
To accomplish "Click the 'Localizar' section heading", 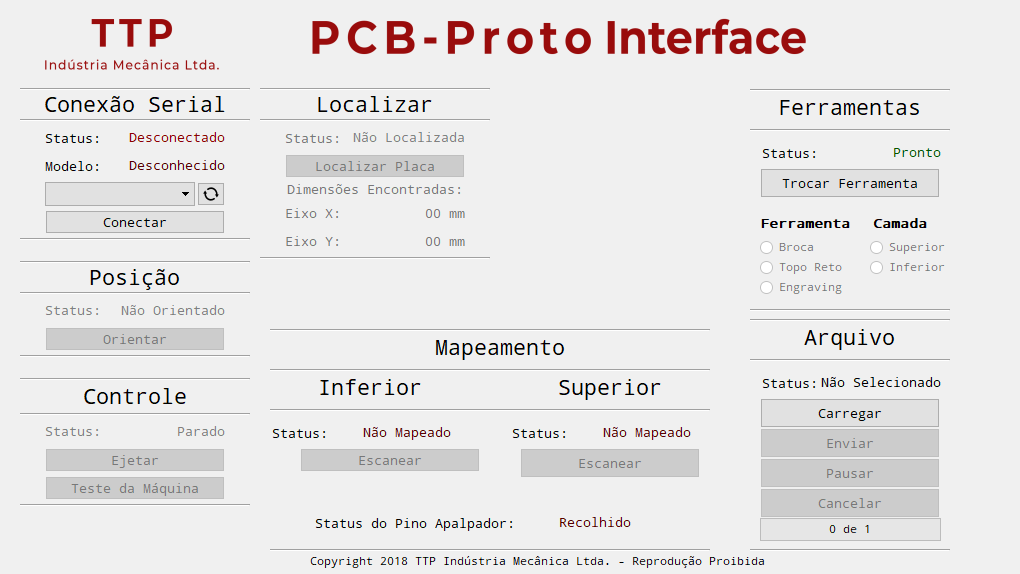I will (x=374, y=105).
